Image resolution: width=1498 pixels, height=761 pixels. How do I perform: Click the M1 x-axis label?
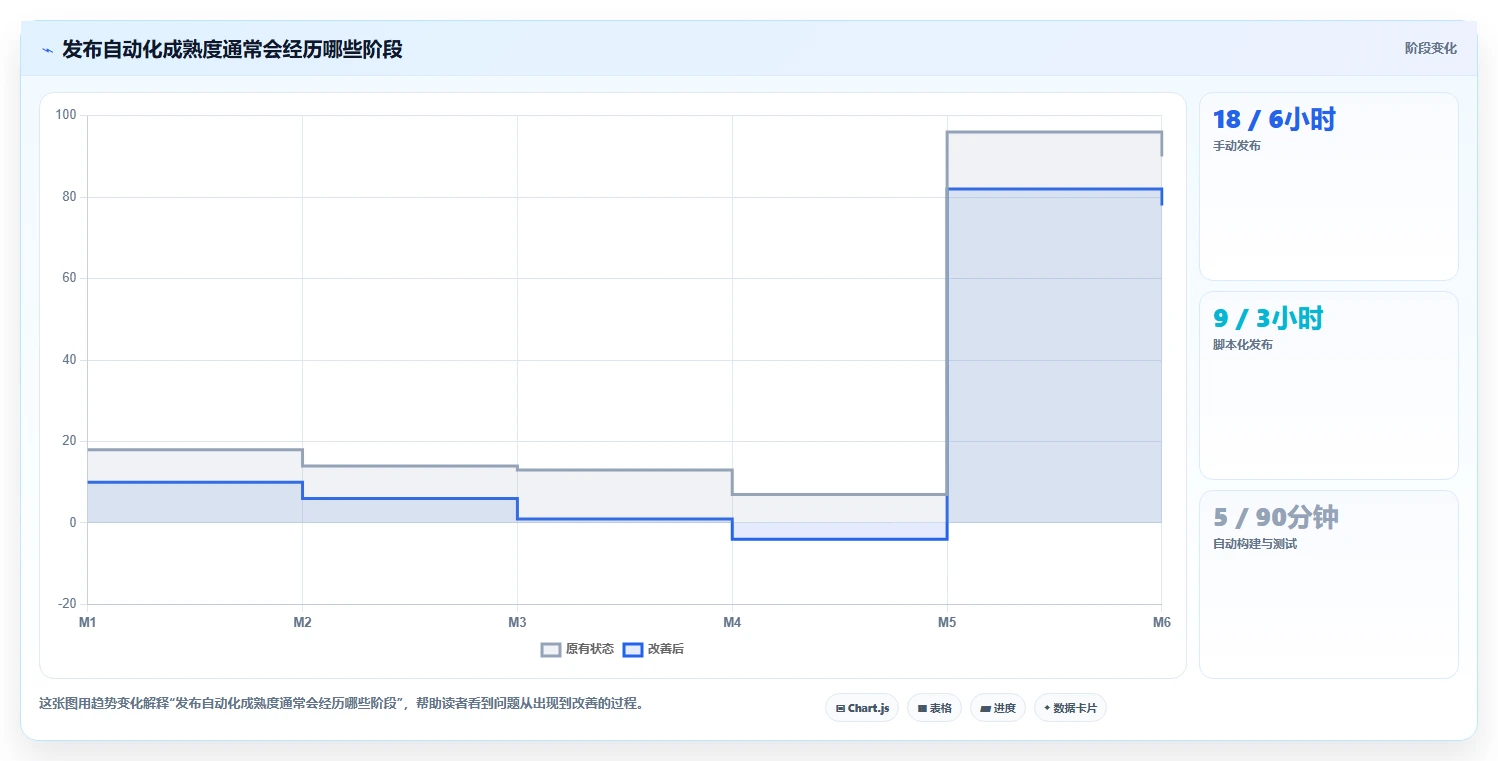click(88, 622)
